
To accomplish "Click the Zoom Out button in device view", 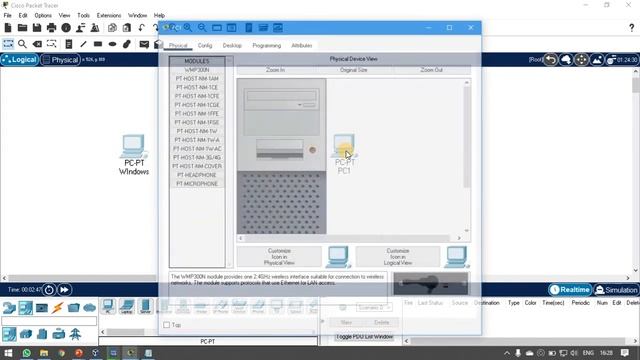I will click(431, 70).
